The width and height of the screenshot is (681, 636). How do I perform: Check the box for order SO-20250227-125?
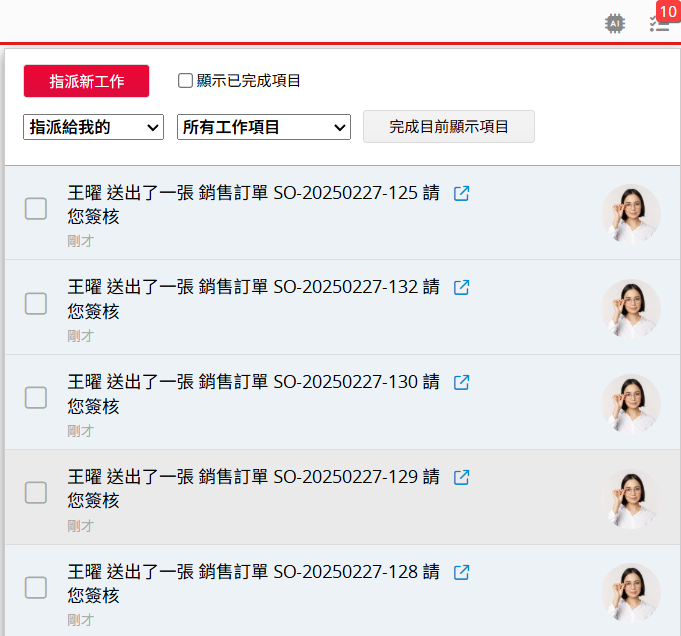(x=36, y=208)
